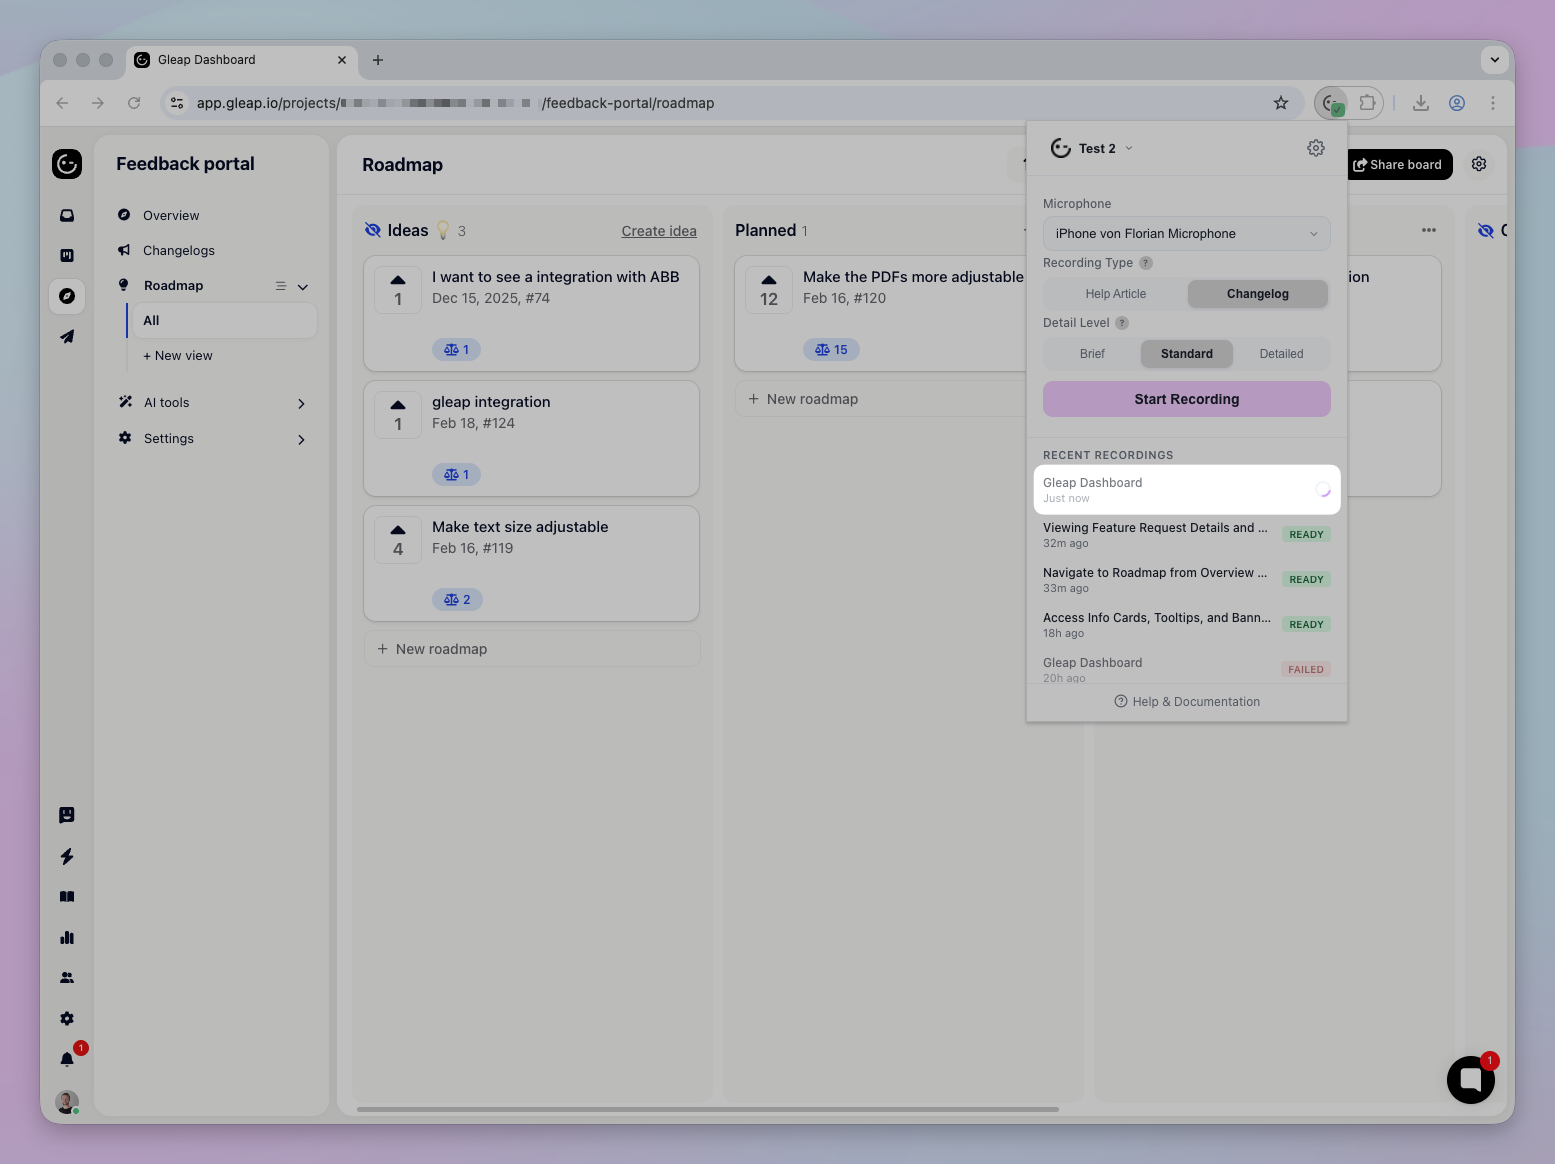Upvote 'Make text size adjustable' idea
Screen dimensions: 1555x1164
(398, 540)
